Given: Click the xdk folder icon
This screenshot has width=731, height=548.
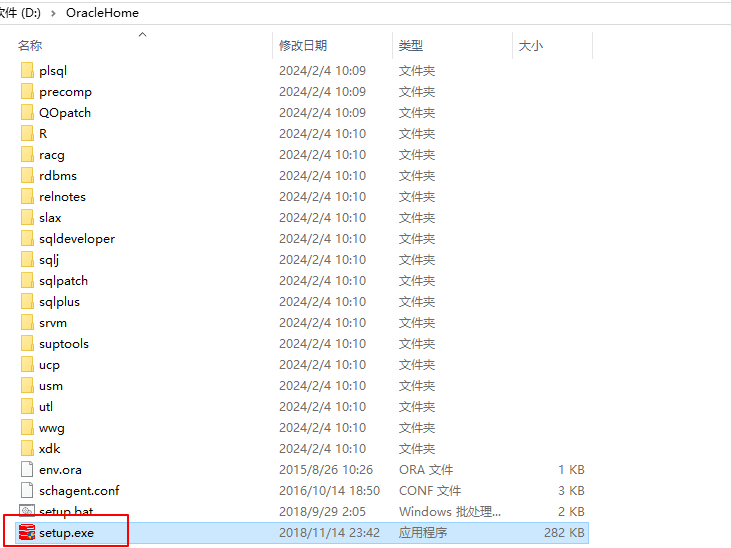Looking at the screenshot, I should [27, 448].
